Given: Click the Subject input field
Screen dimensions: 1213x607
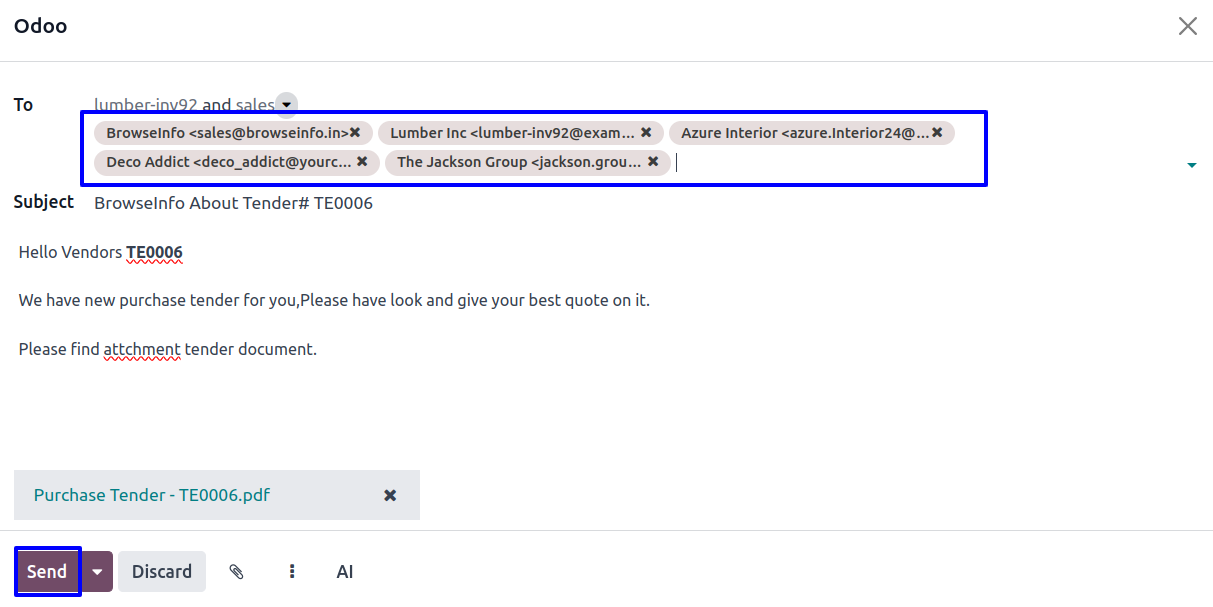Looking at the screenshot, I should pos(600,203).
